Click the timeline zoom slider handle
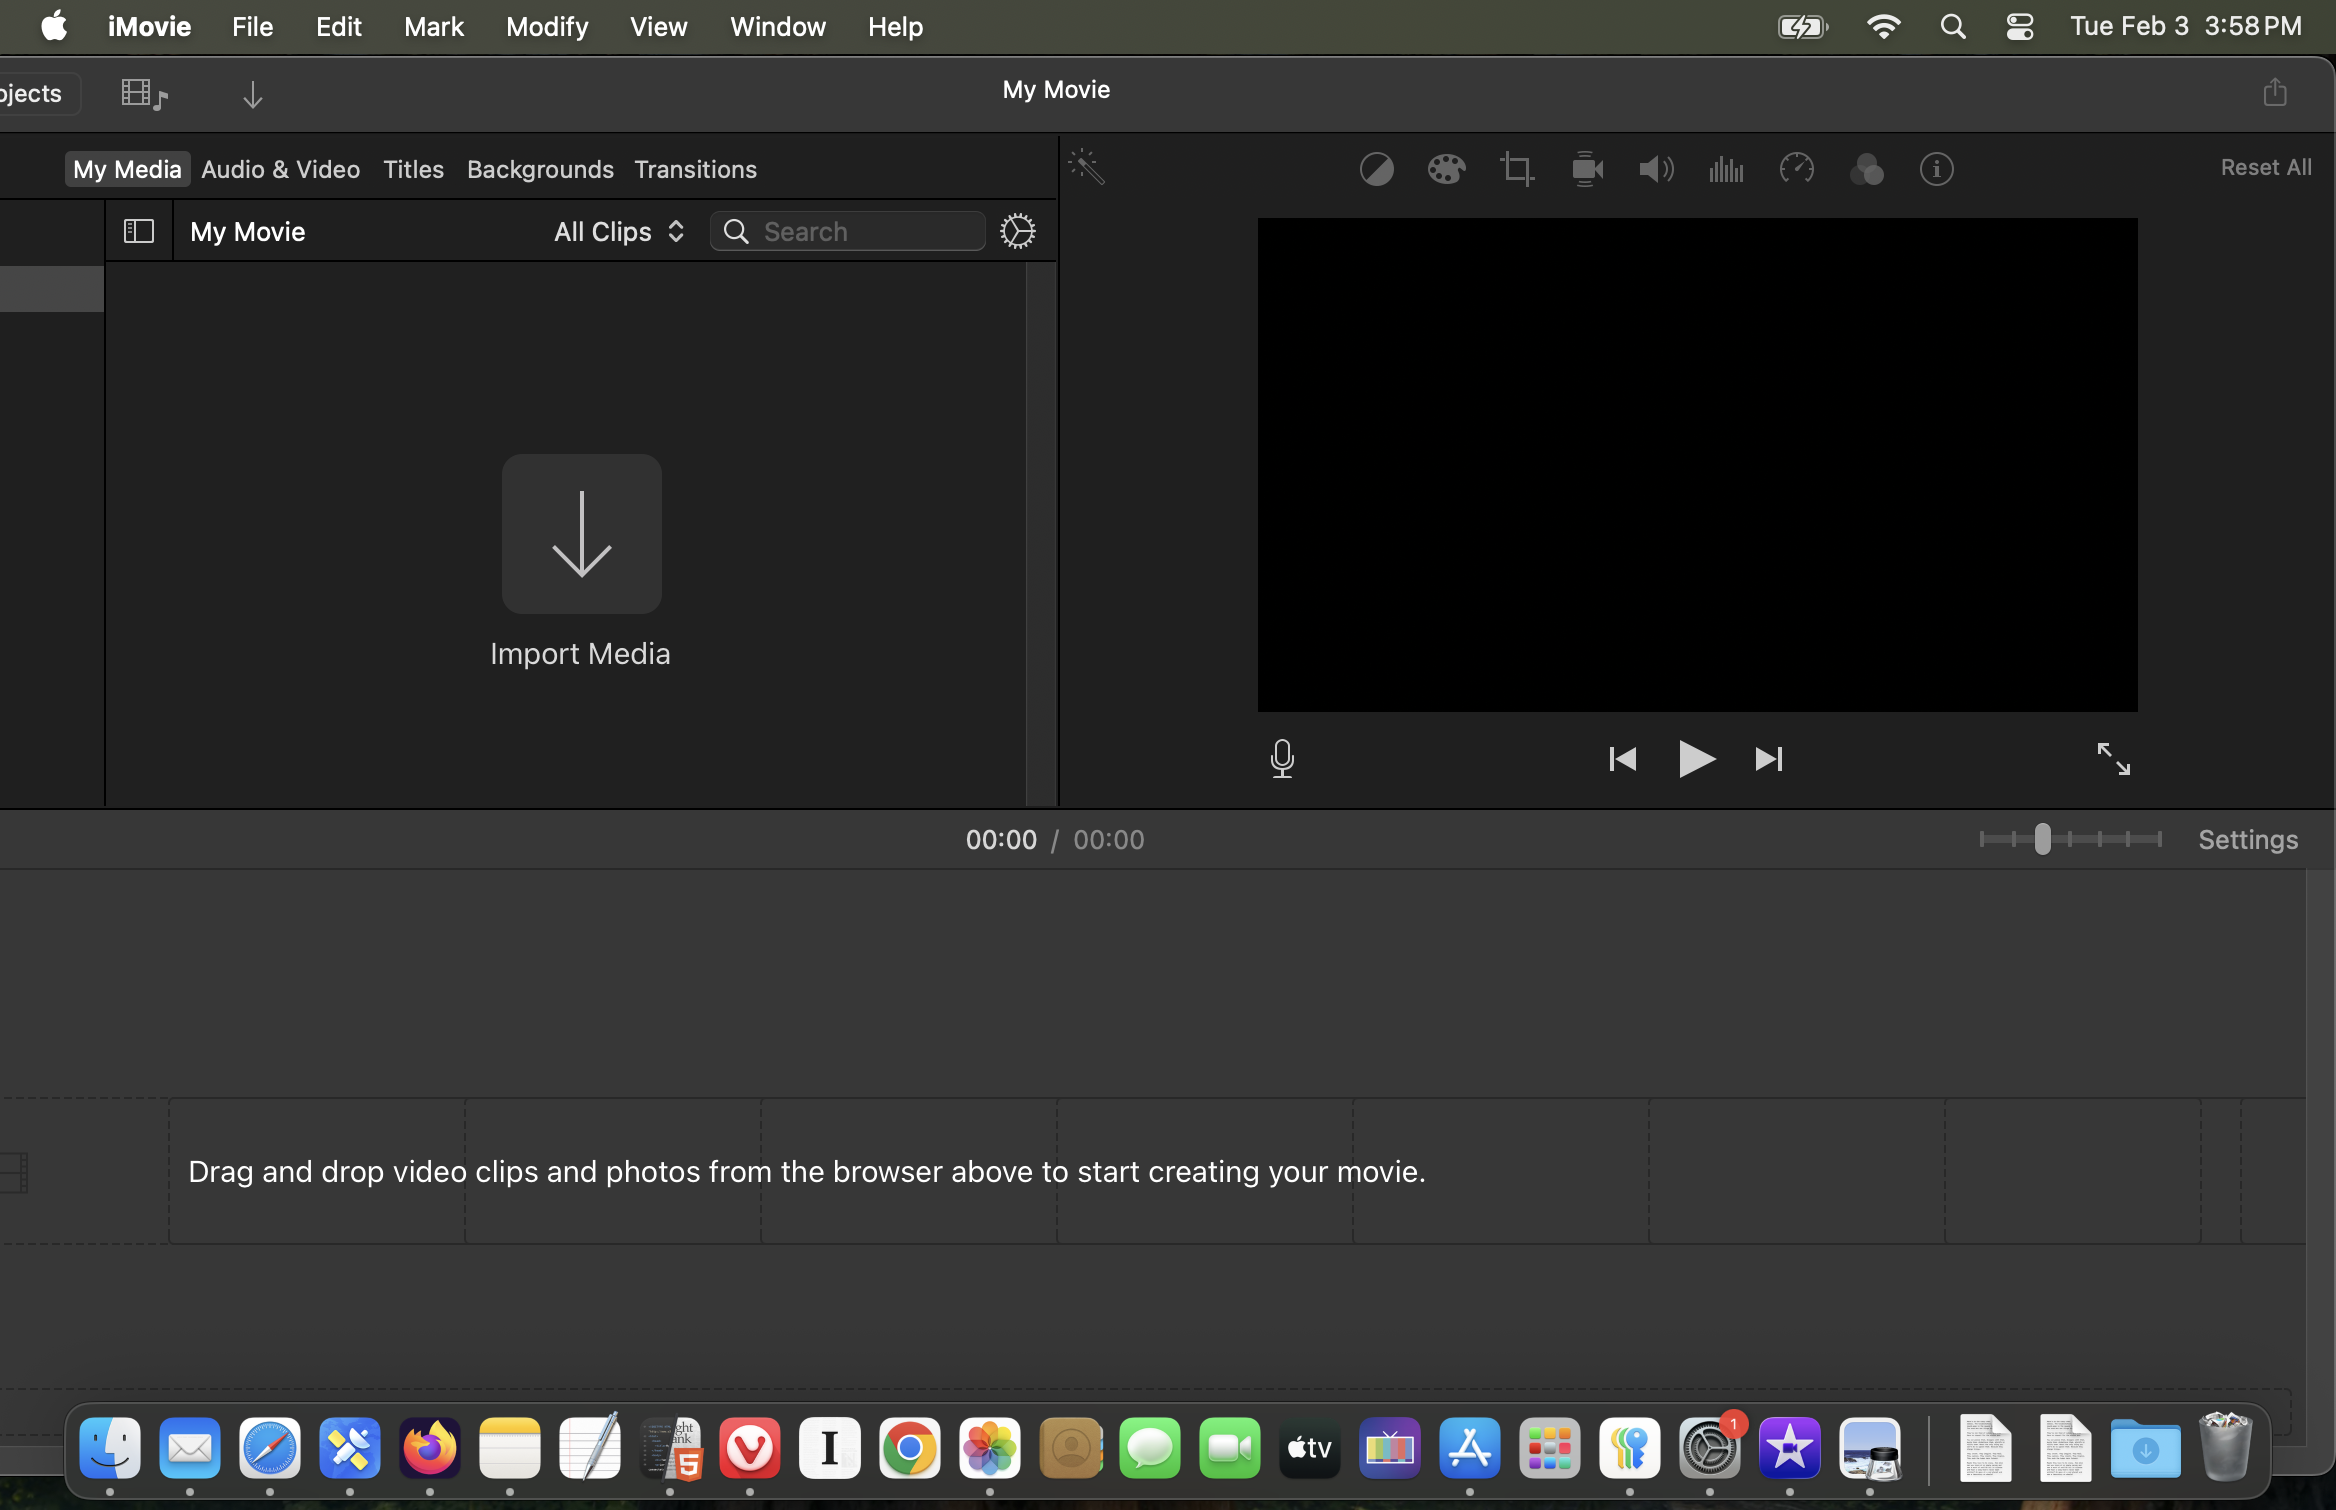The image size is (2336, 1510). click(x=2042, y=839)
